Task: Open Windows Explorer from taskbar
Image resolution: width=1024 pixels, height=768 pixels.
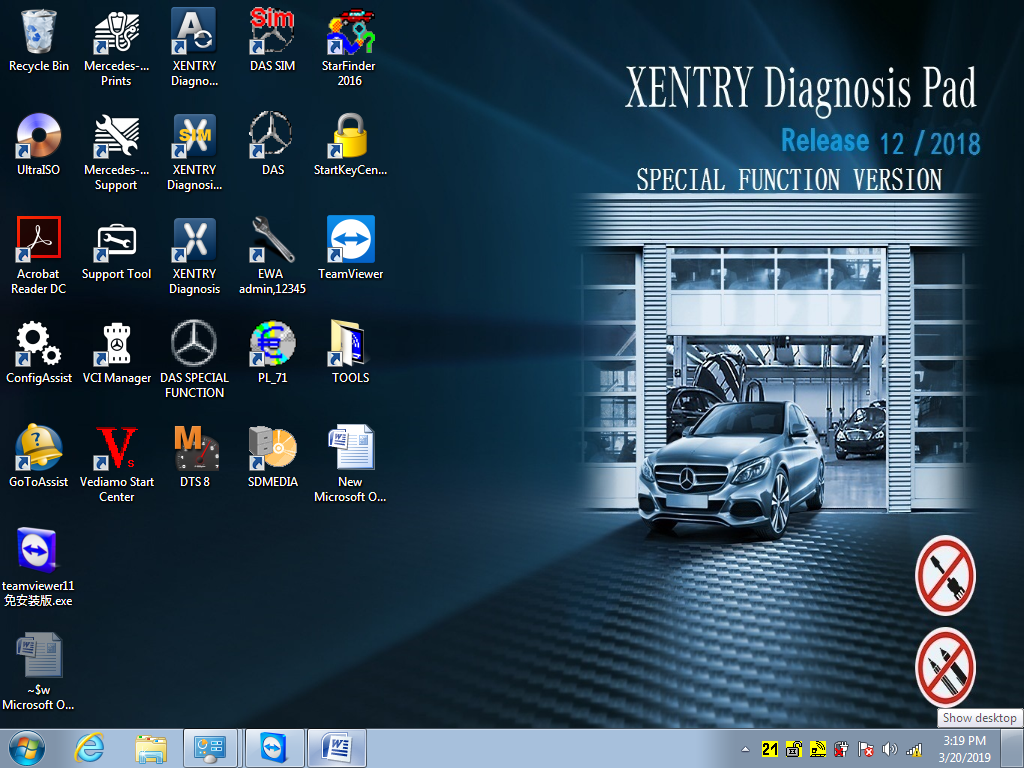Action: [151, 748]
